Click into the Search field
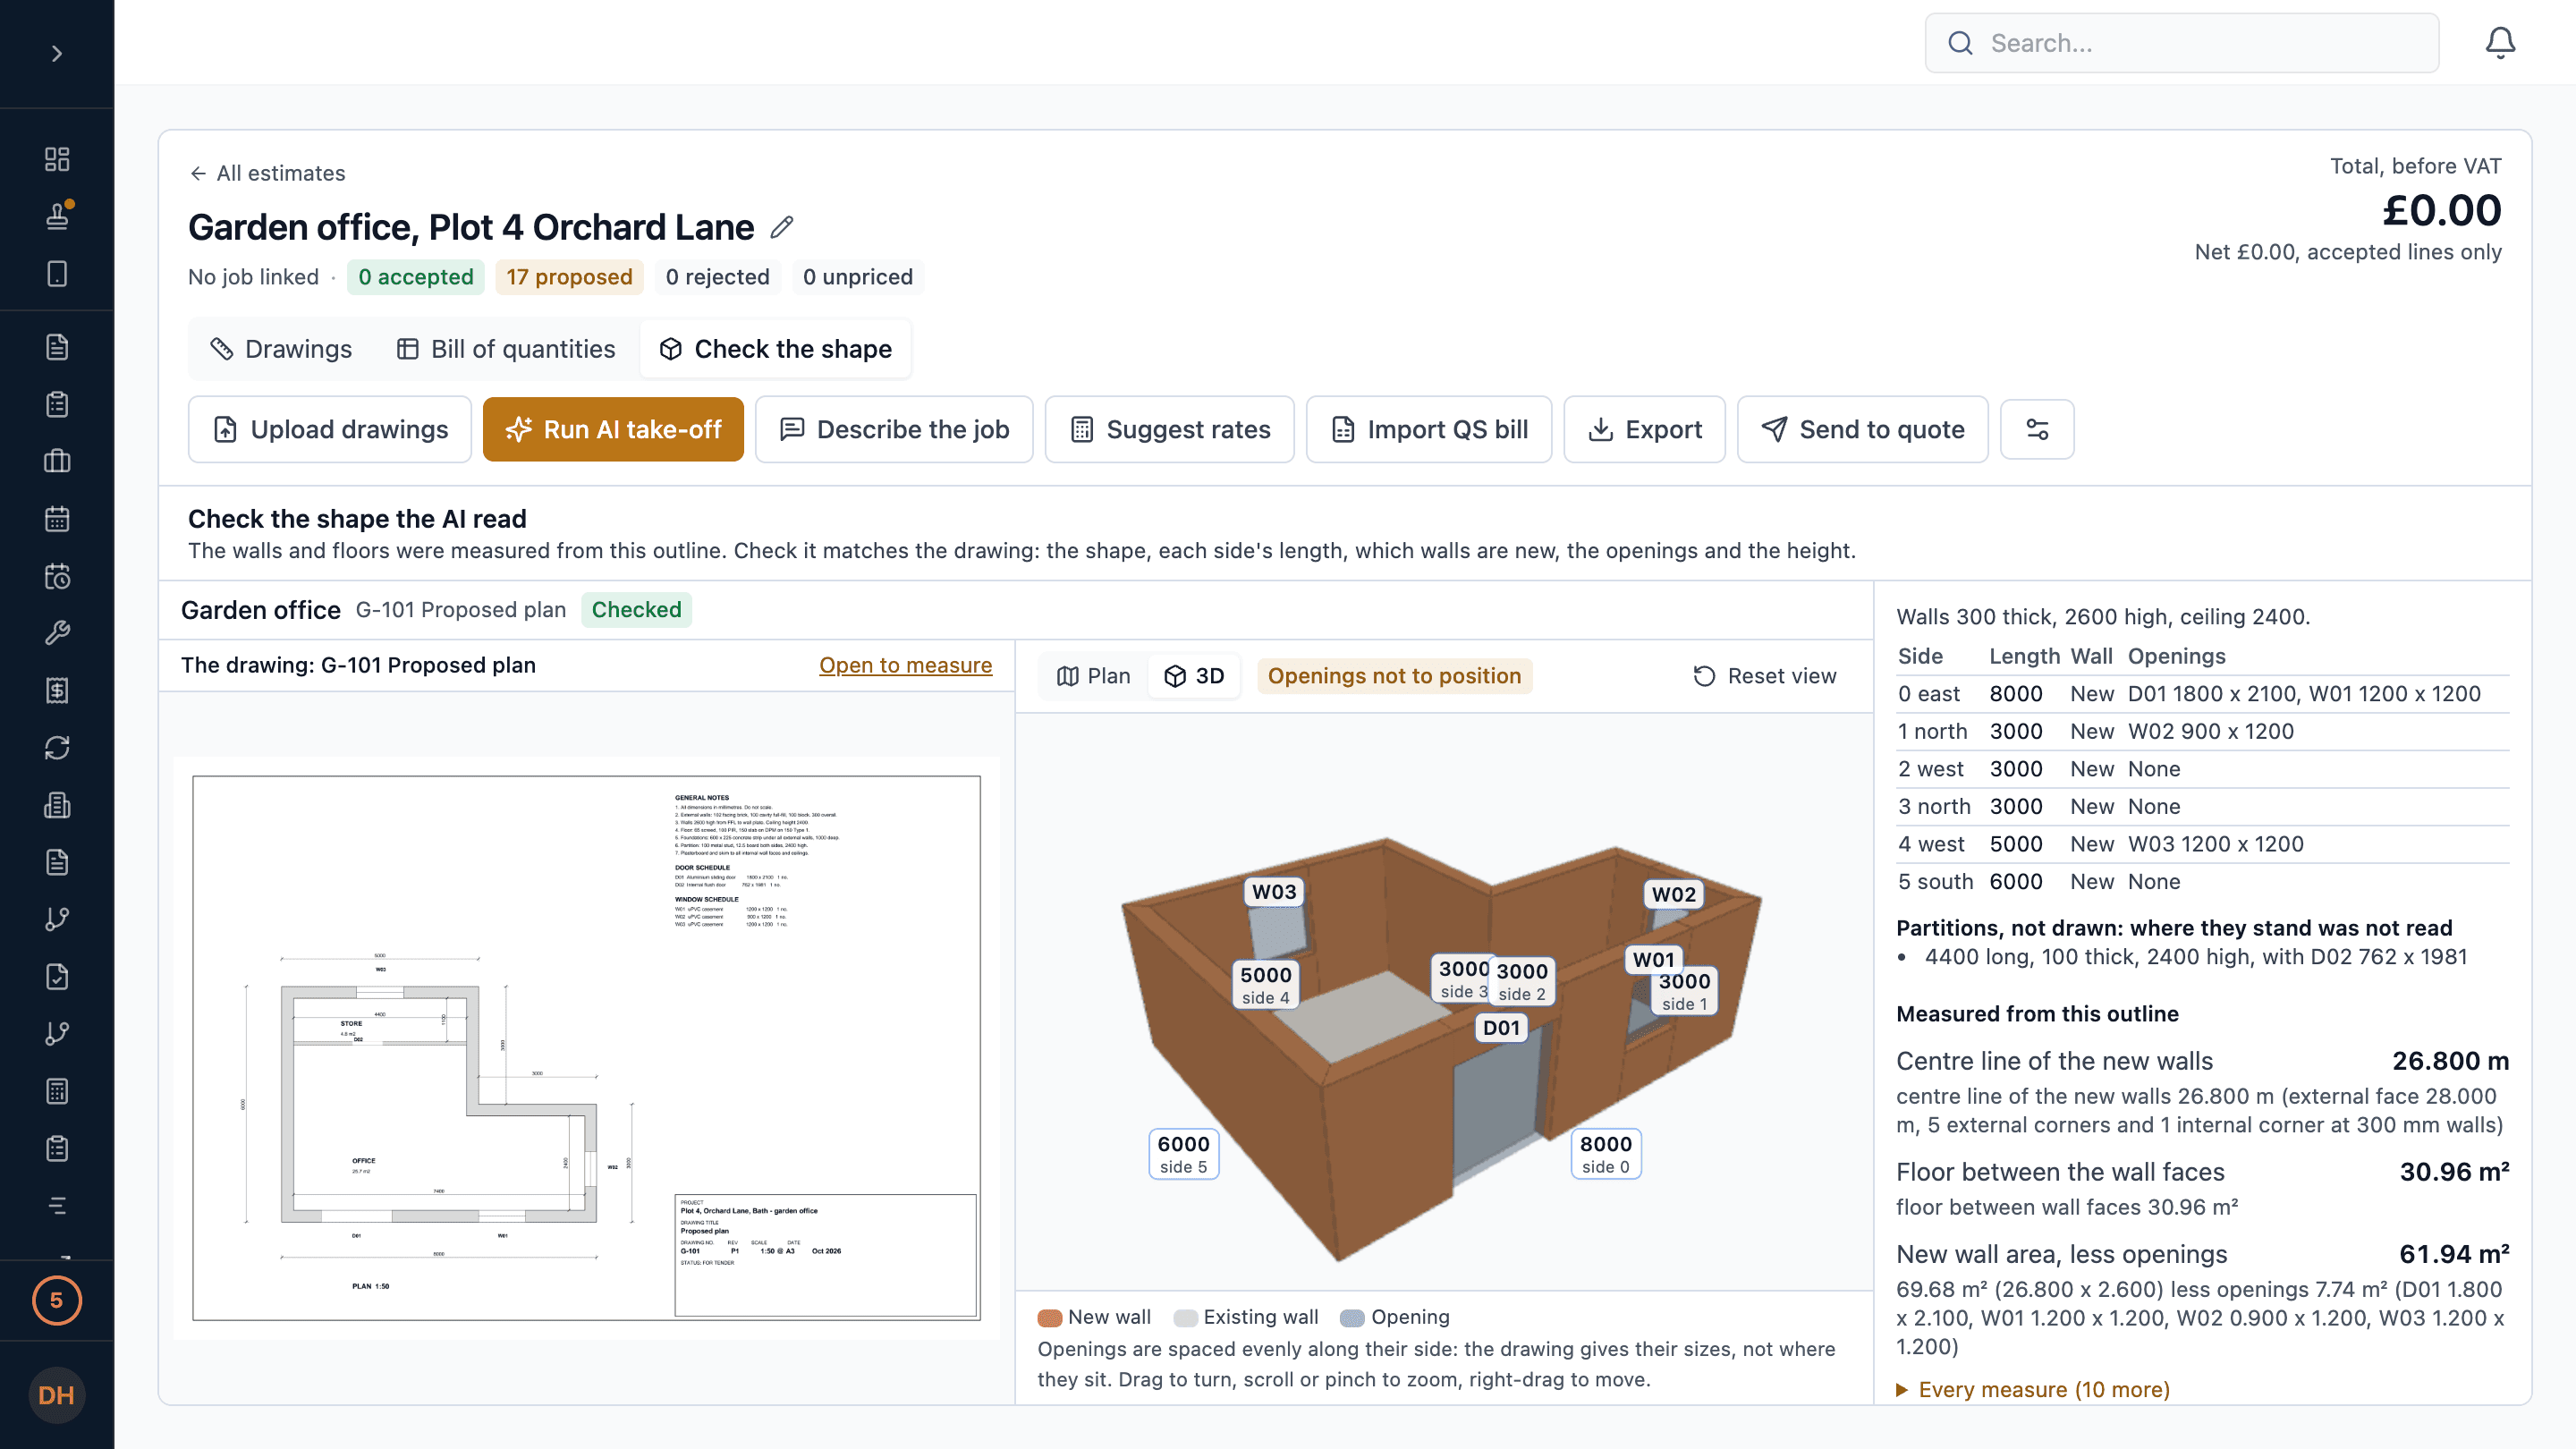This screenshot has width=2576, height=1449. [x=2181, y=43]
